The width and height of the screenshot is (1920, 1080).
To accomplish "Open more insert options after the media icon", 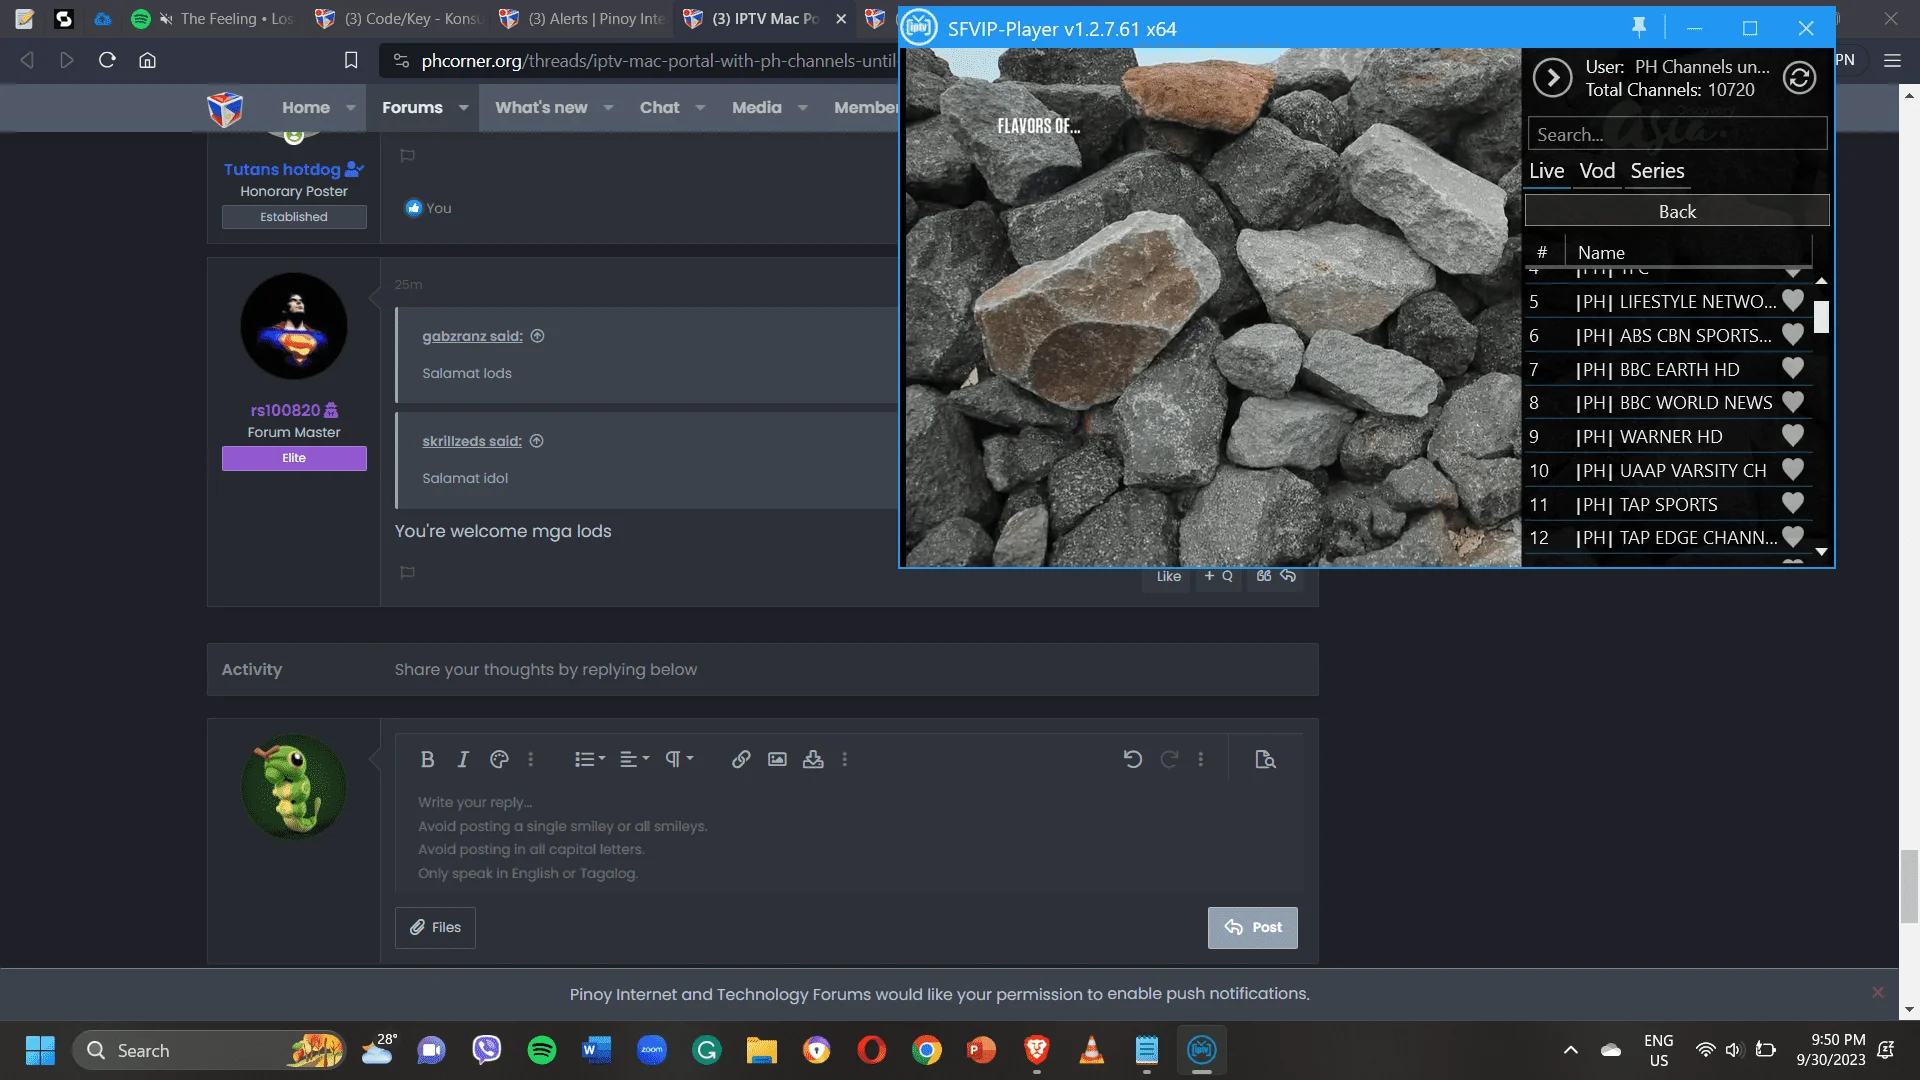I will click(x=845, y=760).
